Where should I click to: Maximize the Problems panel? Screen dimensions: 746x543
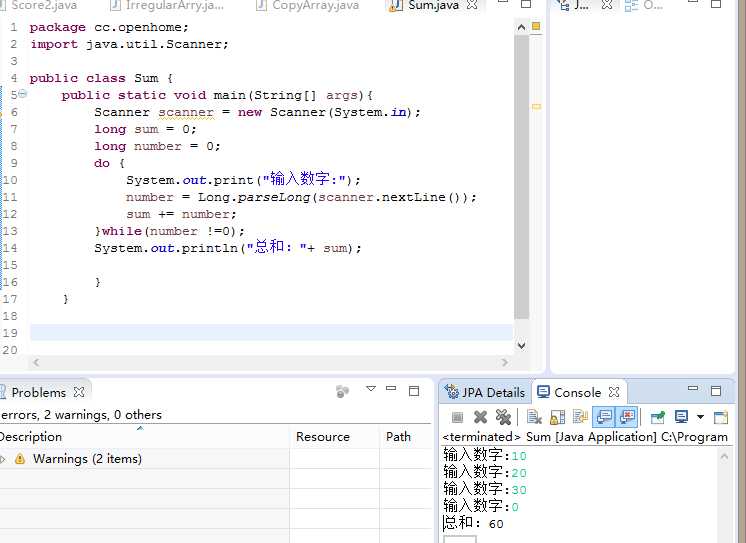coord(414,391)
